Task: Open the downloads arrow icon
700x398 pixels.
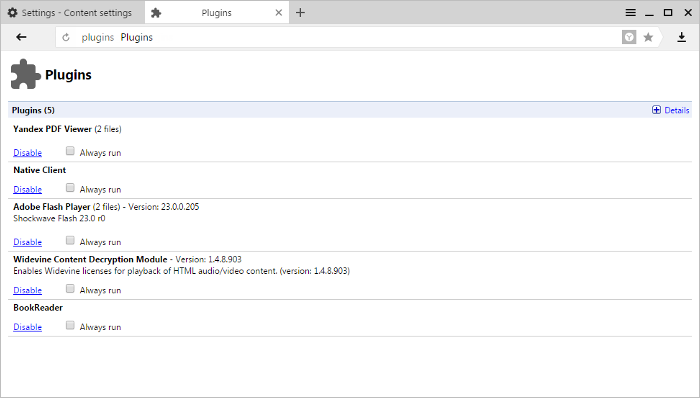Action: point(681,37)
